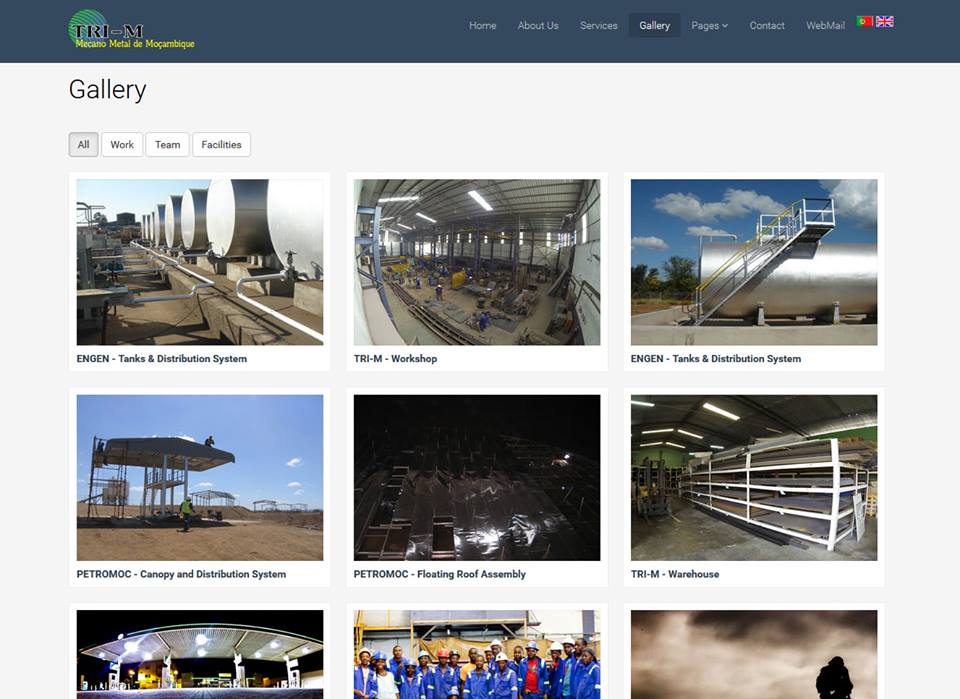Image resolution: width=960 pixels, height=699 pixels.
Task: Switch language with the UK flag
Action: pos(884,21)
